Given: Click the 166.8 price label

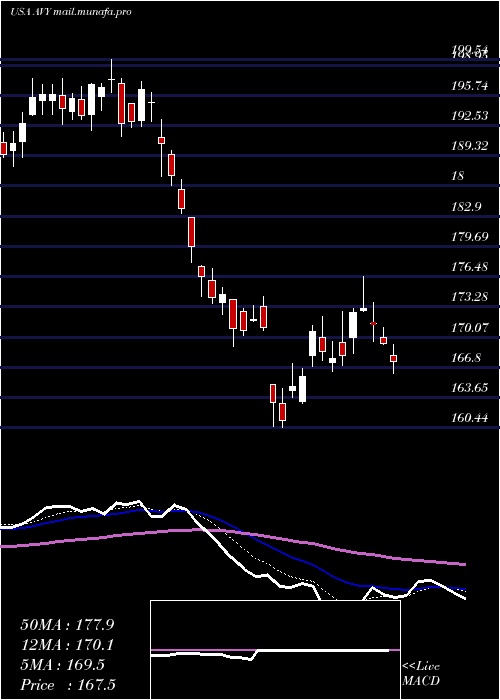Looking at the screenshot, I should pos(466,358).
